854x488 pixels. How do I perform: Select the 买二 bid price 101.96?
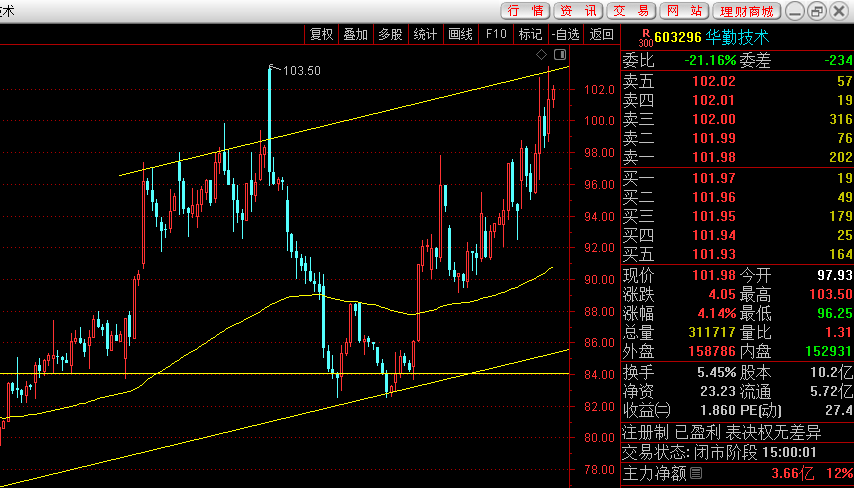[713, 197]
